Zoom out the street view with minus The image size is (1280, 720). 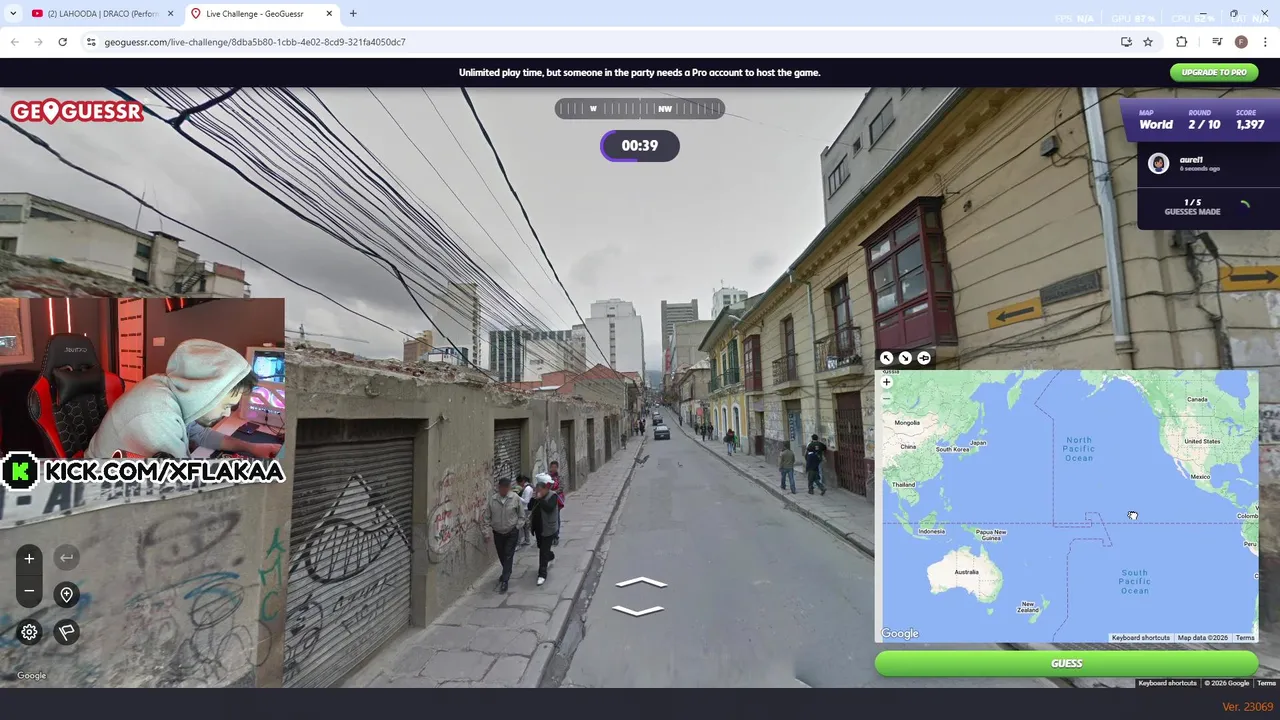tap(29, 591)
